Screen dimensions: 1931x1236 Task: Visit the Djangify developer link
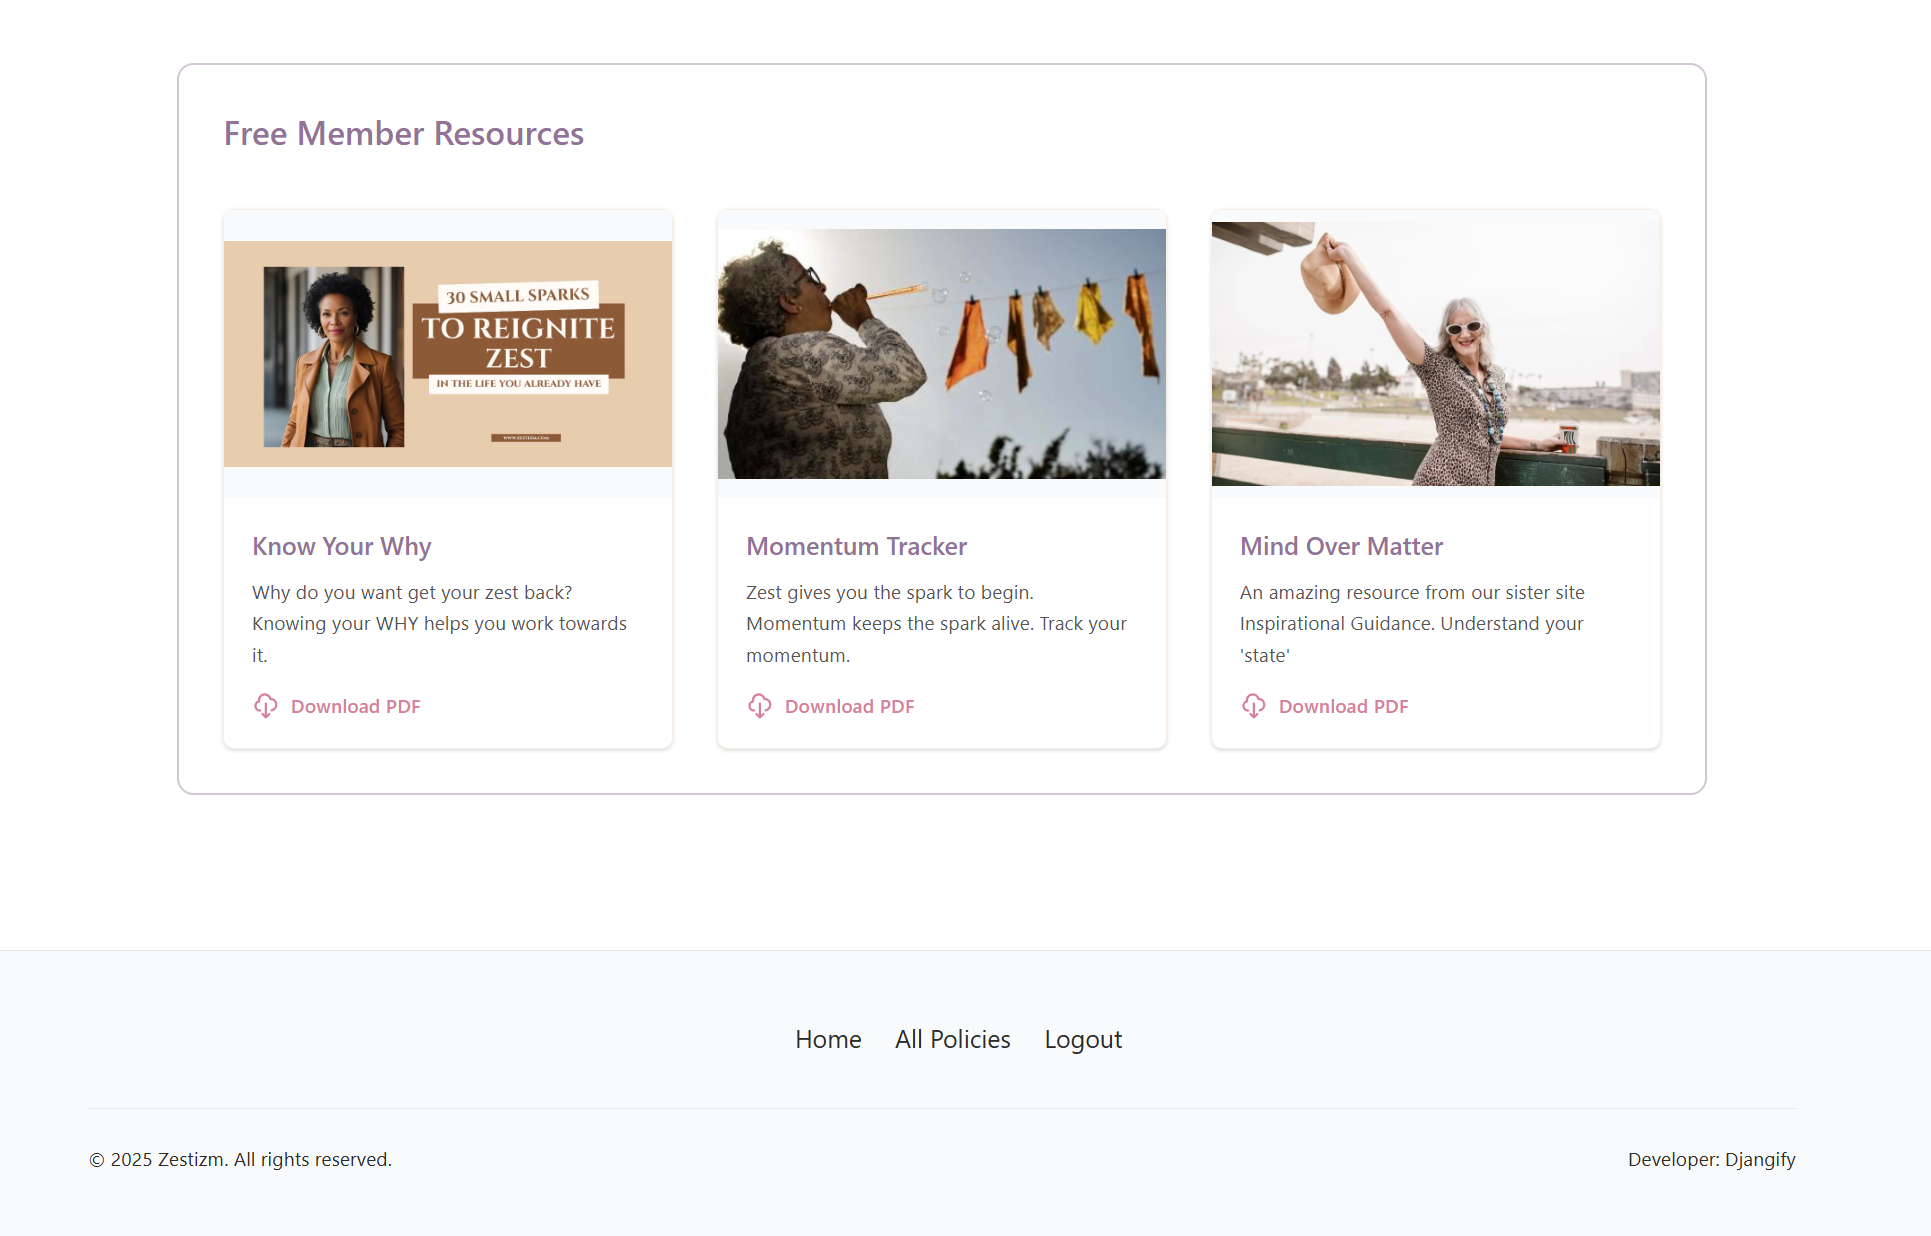(x=1760, y=1159)
